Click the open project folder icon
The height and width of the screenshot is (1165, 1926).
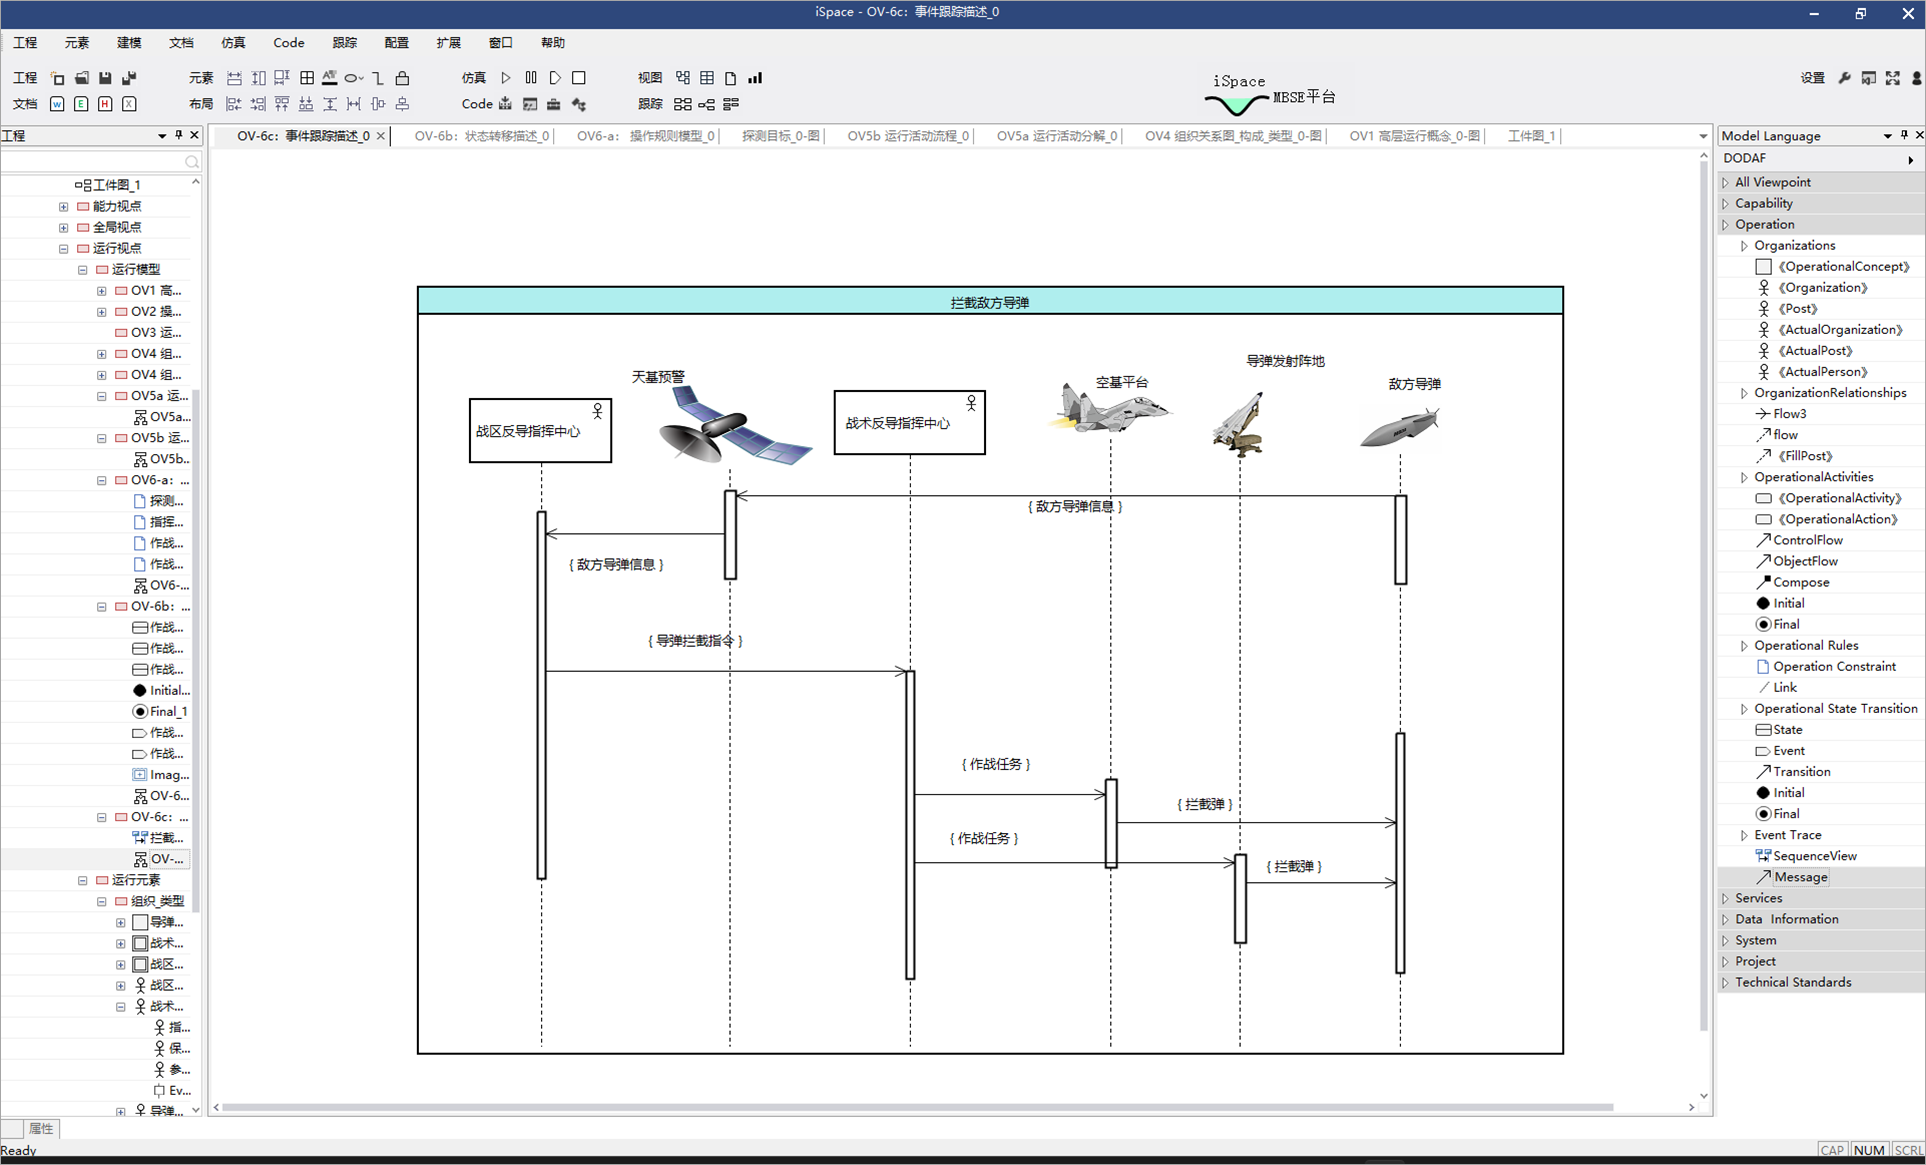(81, 78)
